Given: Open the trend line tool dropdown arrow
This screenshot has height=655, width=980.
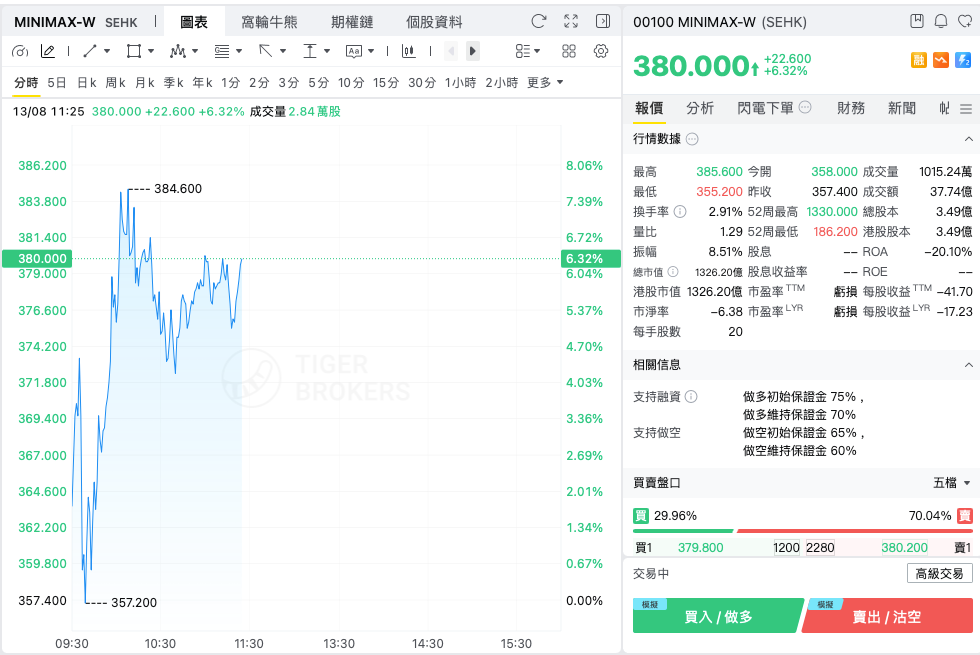Looking at the screenshot, I should [107, 51].
